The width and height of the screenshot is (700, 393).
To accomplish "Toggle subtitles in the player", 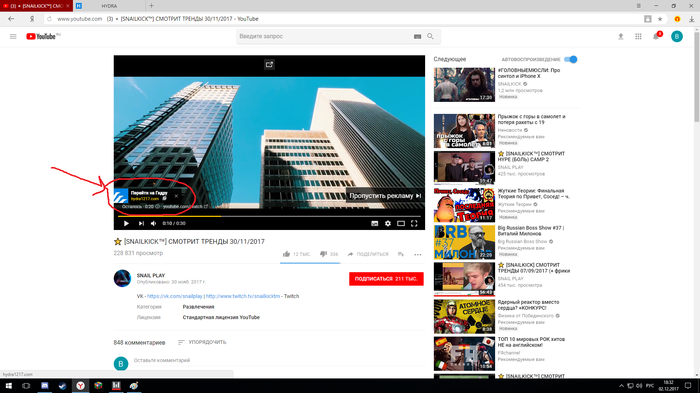I will (x=375, y=223).
